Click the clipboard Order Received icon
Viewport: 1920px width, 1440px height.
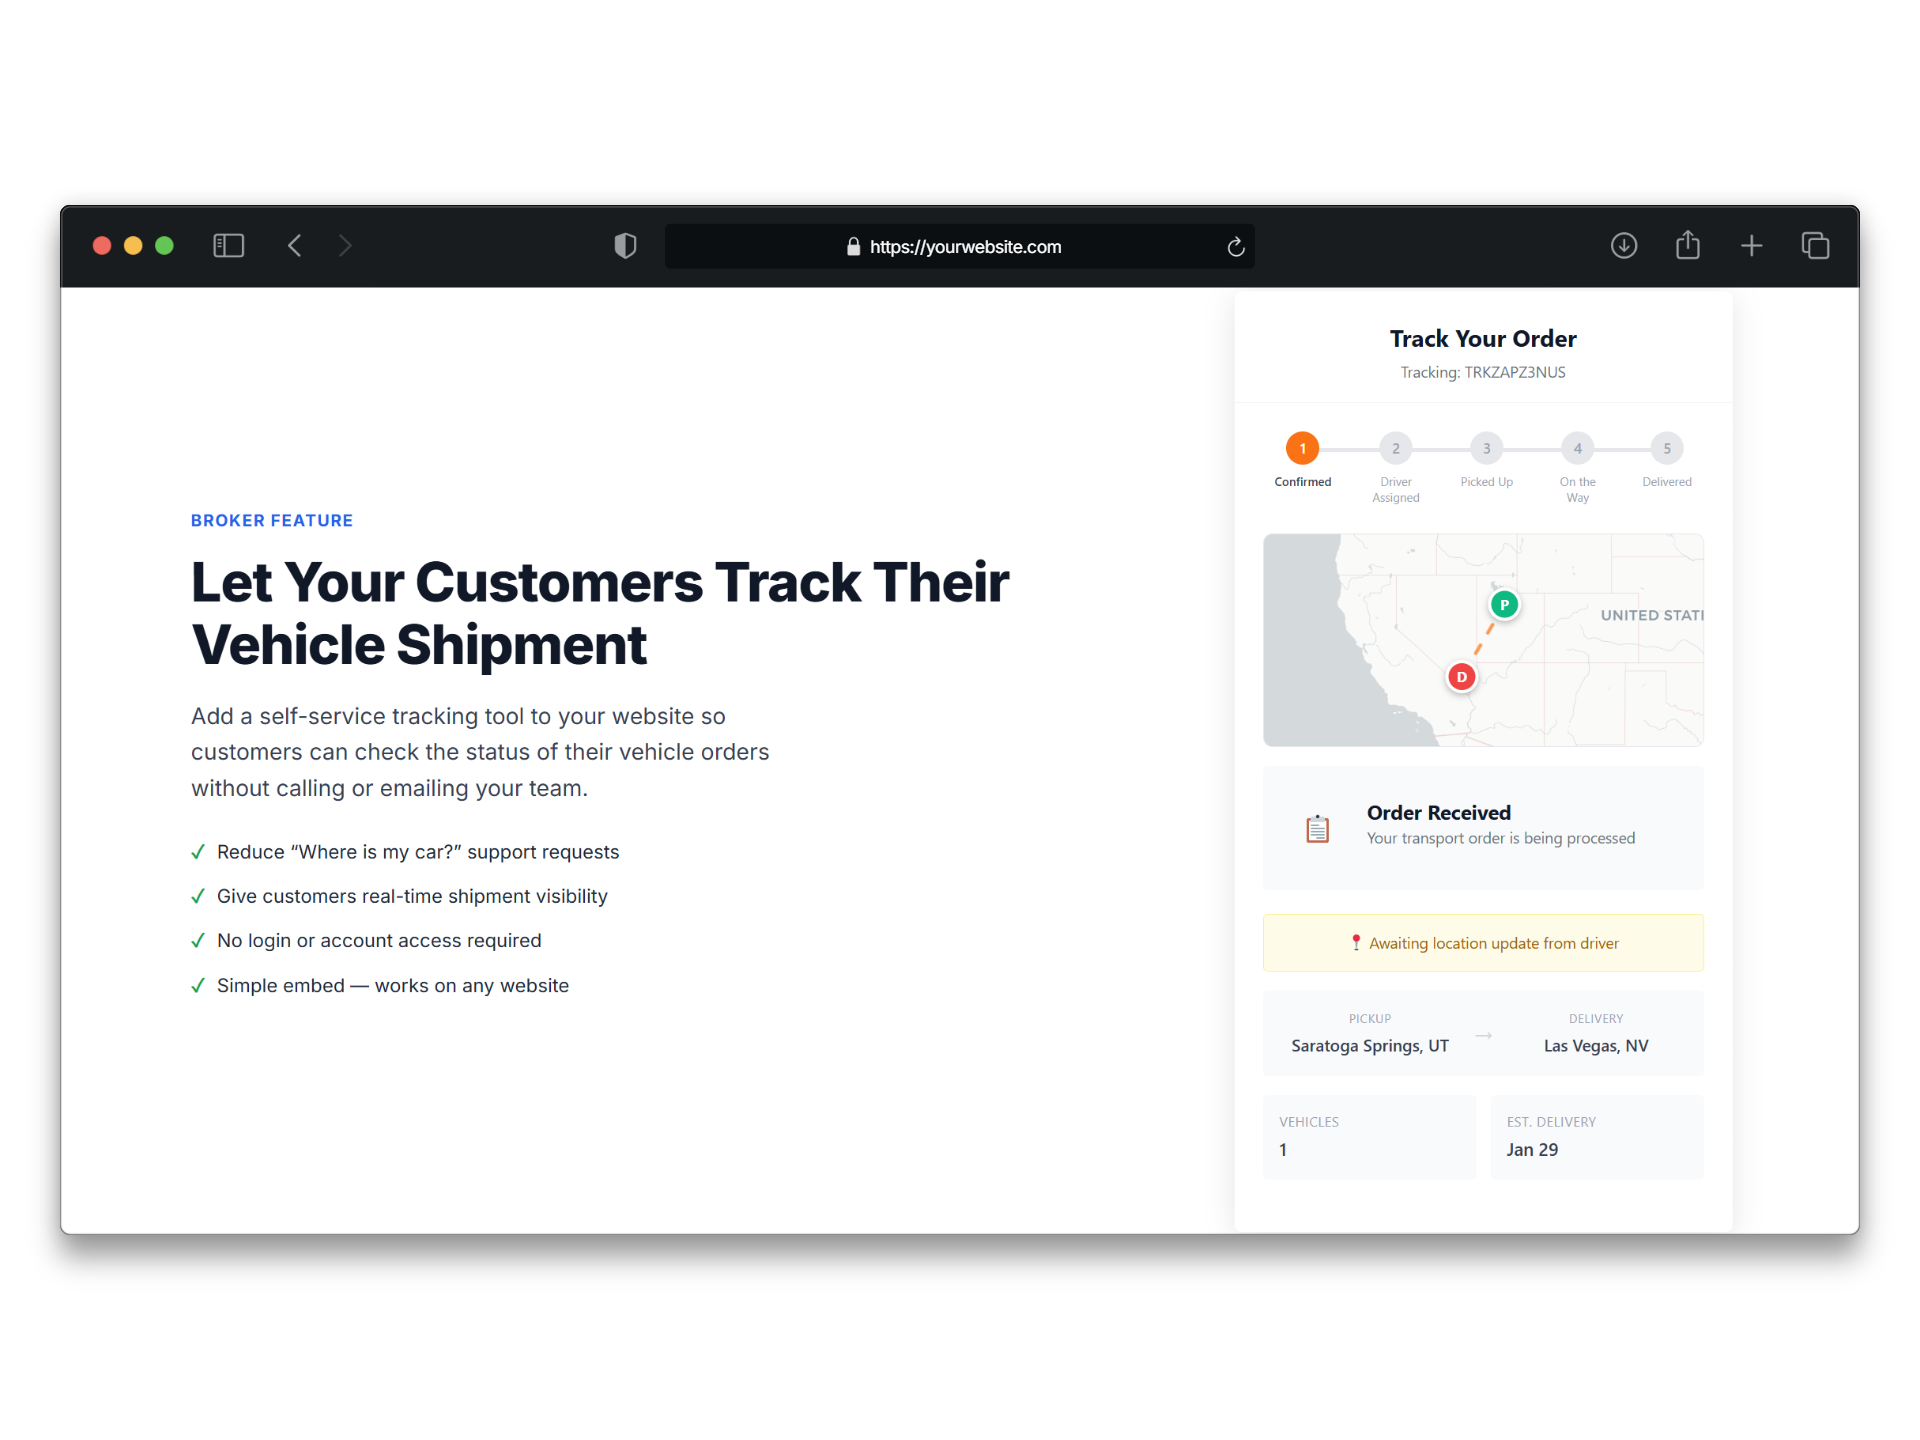click(x=1317, y=828)
